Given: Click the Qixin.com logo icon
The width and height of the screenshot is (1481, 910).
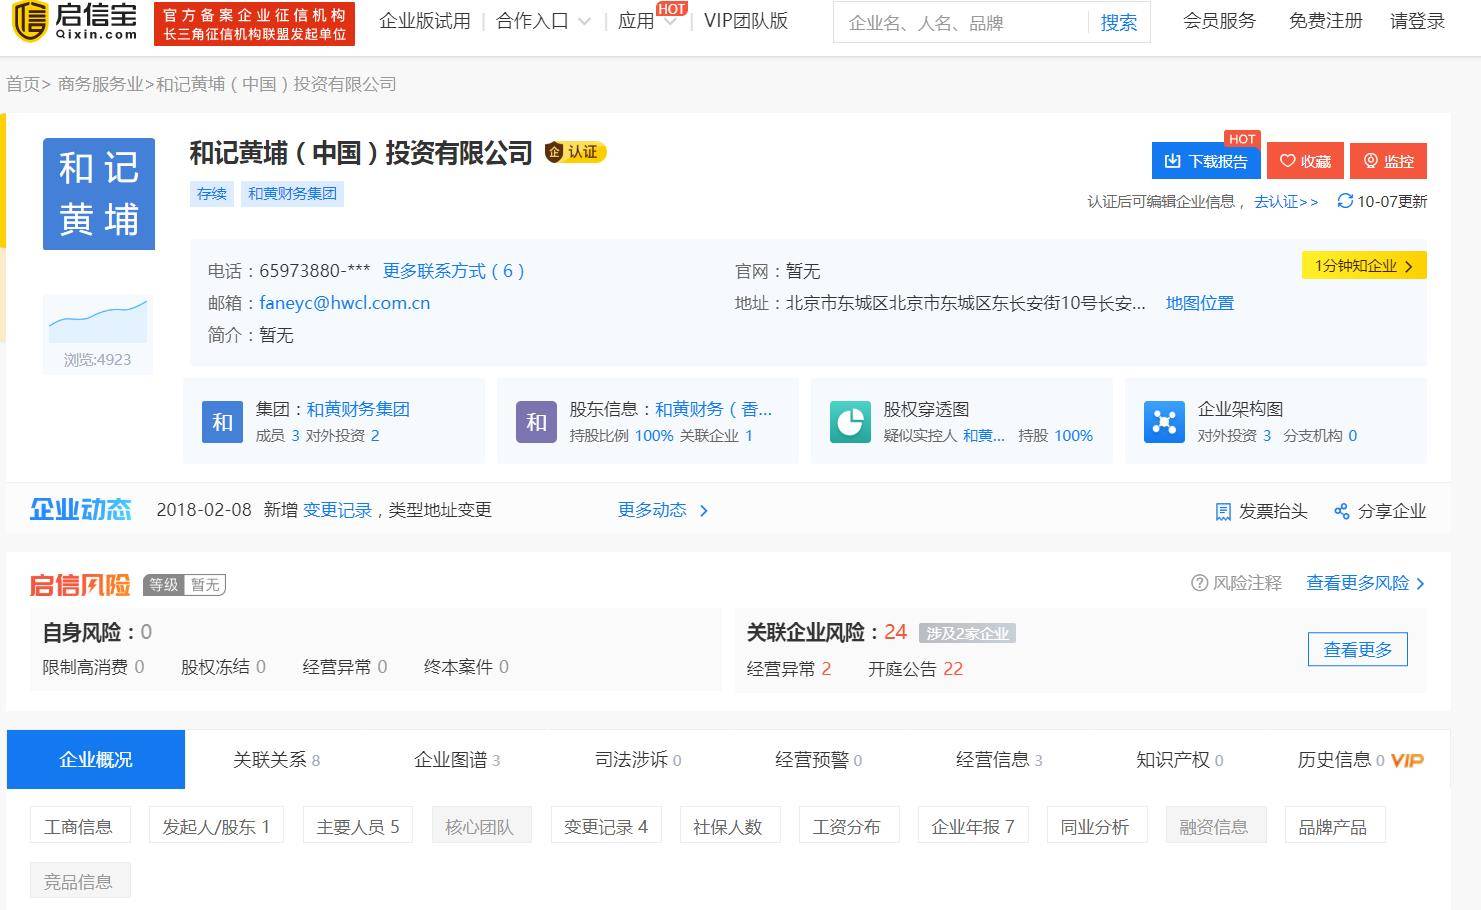Looking at the screenshot, I should [x=29, y=22].
